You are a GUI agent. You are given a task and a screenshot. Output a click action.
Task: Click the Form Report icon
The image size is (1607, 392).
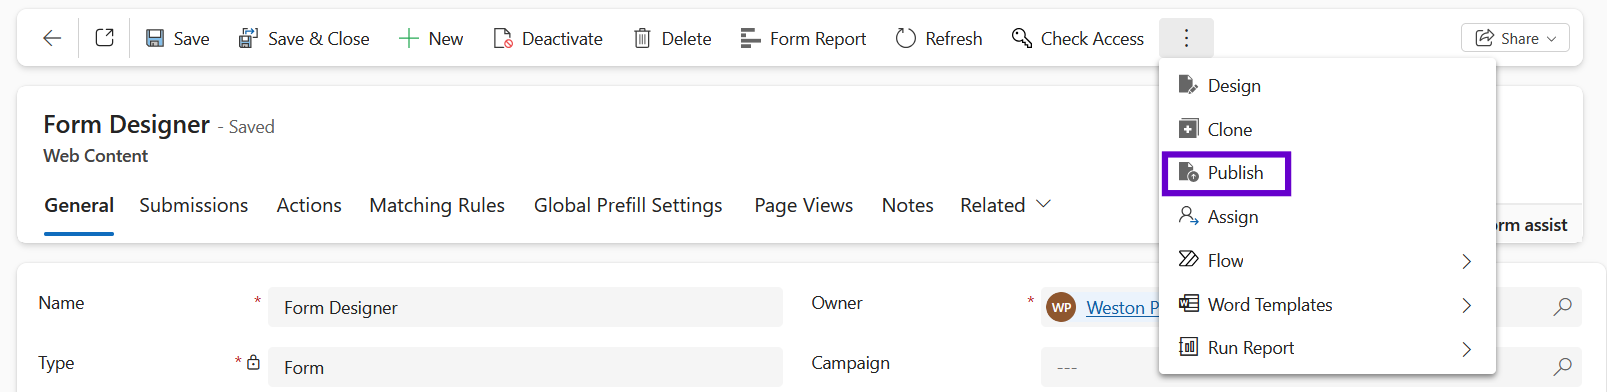750,38
